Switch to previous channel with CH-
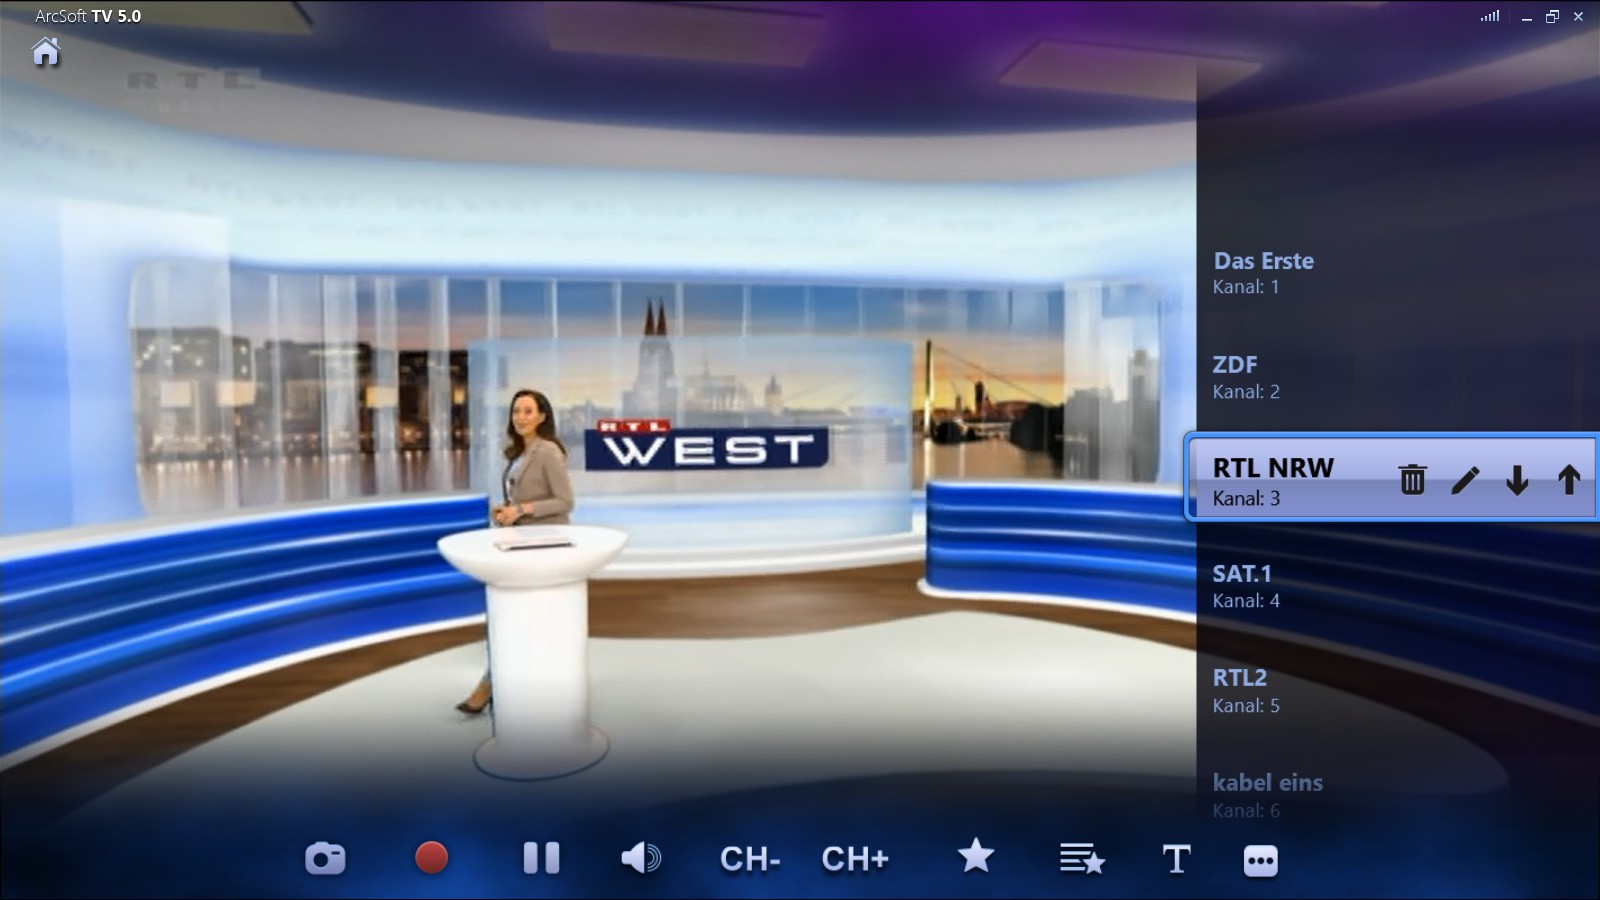 pyautogui.click(x=750, y=859)
